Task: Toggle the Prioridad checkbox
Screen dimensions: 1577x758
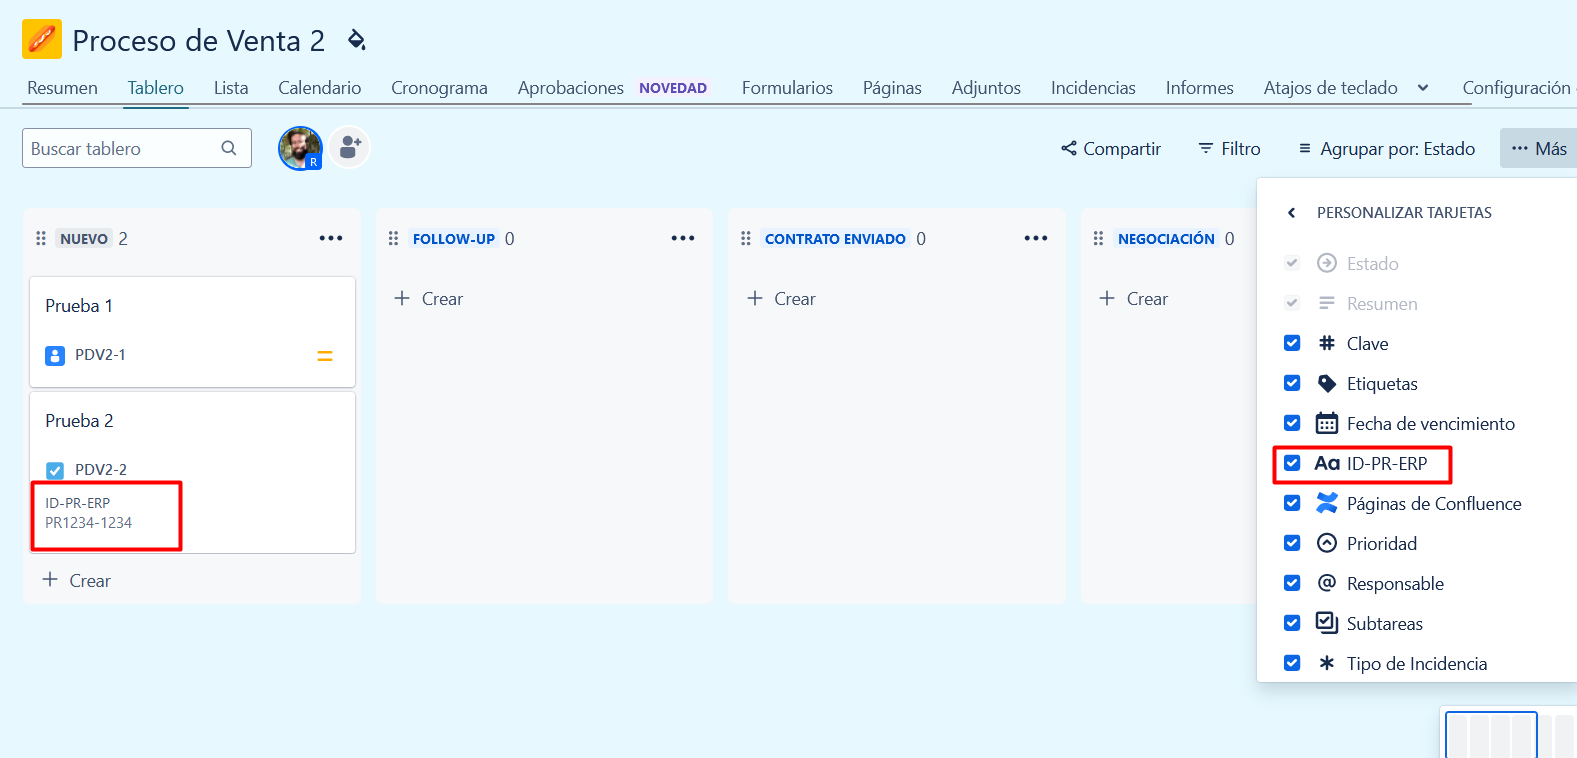Action: point(1292,543)
